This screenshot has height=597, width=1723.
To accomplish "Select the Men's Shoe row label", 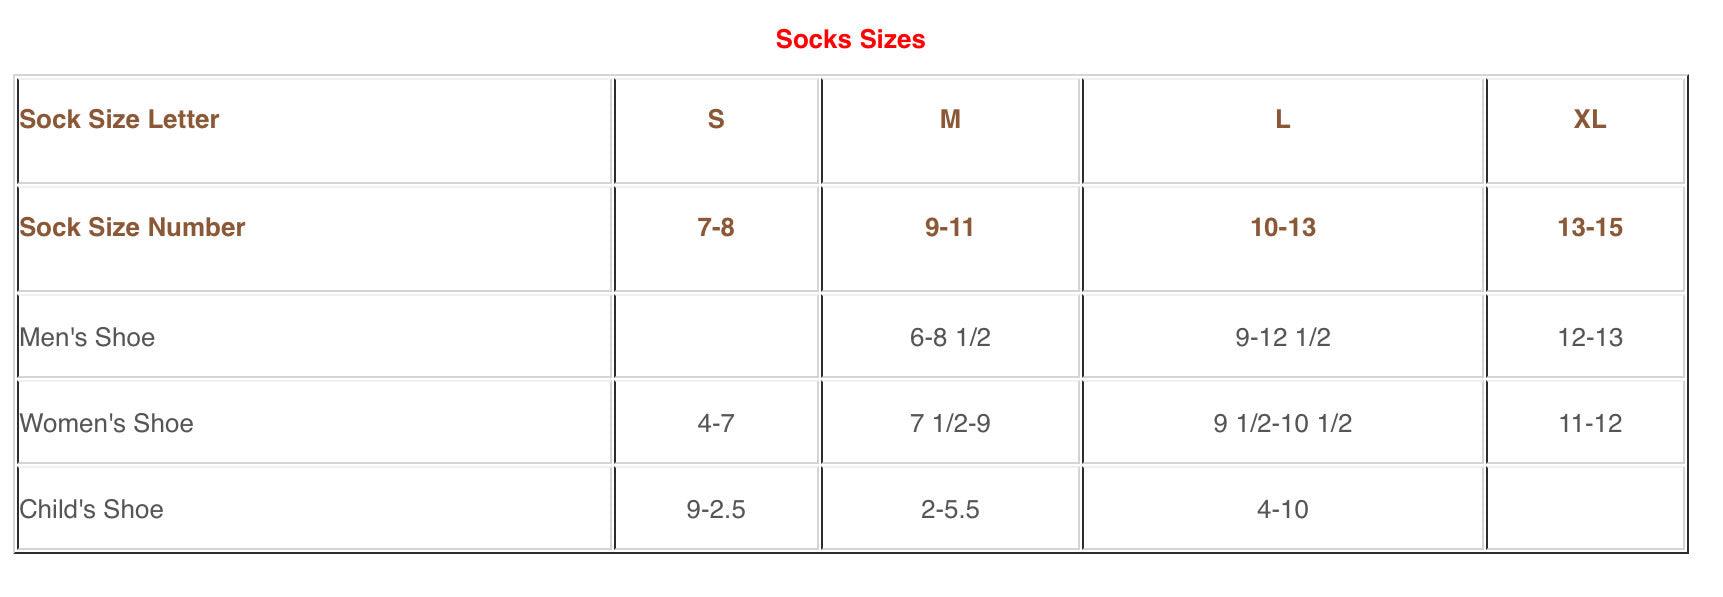I will (x=88, y=338).
